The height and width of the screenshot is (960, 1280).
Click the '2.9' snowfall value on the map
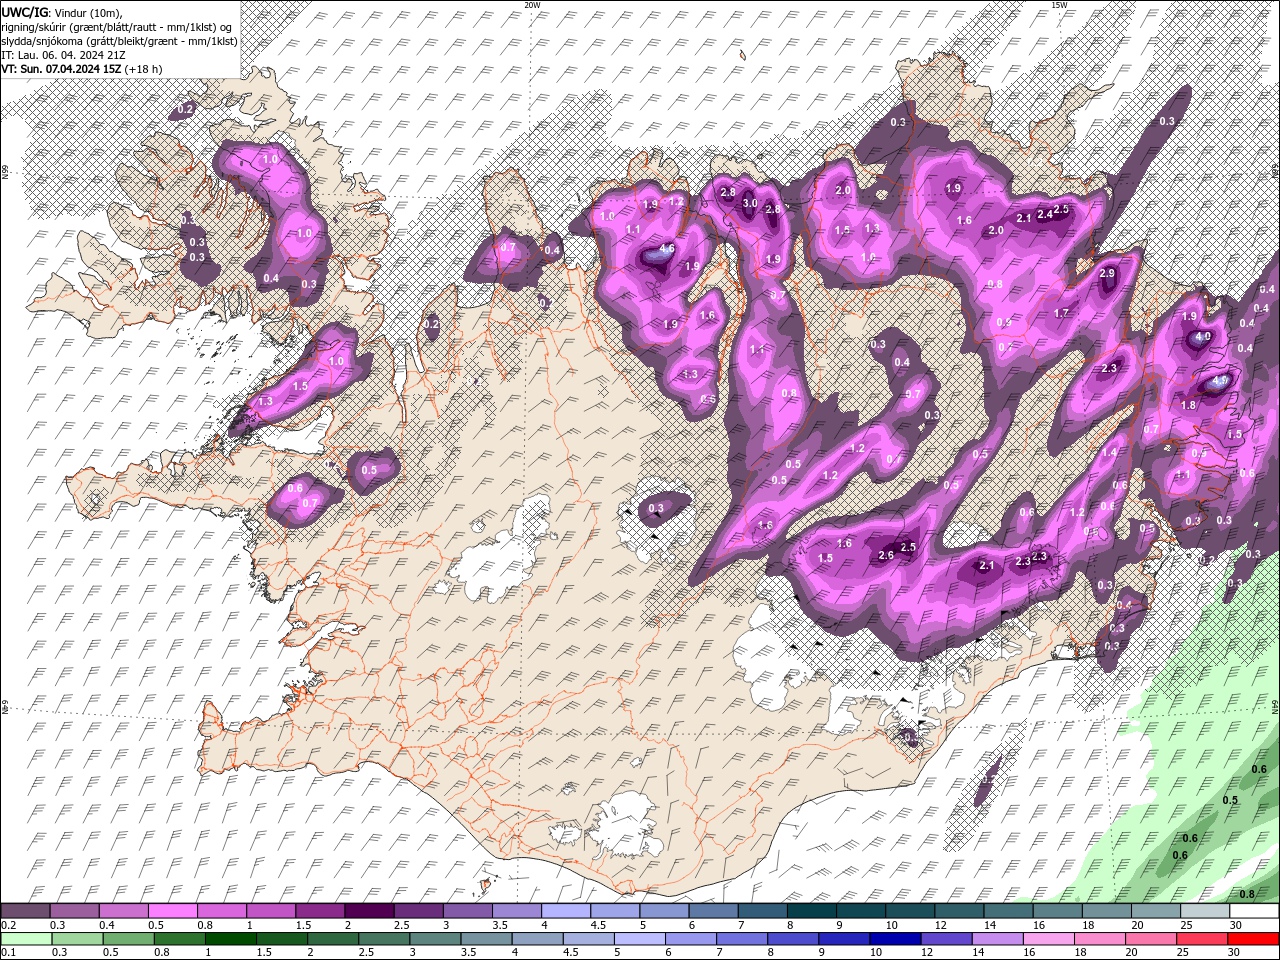pyautogui.click(x=1107, y=274)
